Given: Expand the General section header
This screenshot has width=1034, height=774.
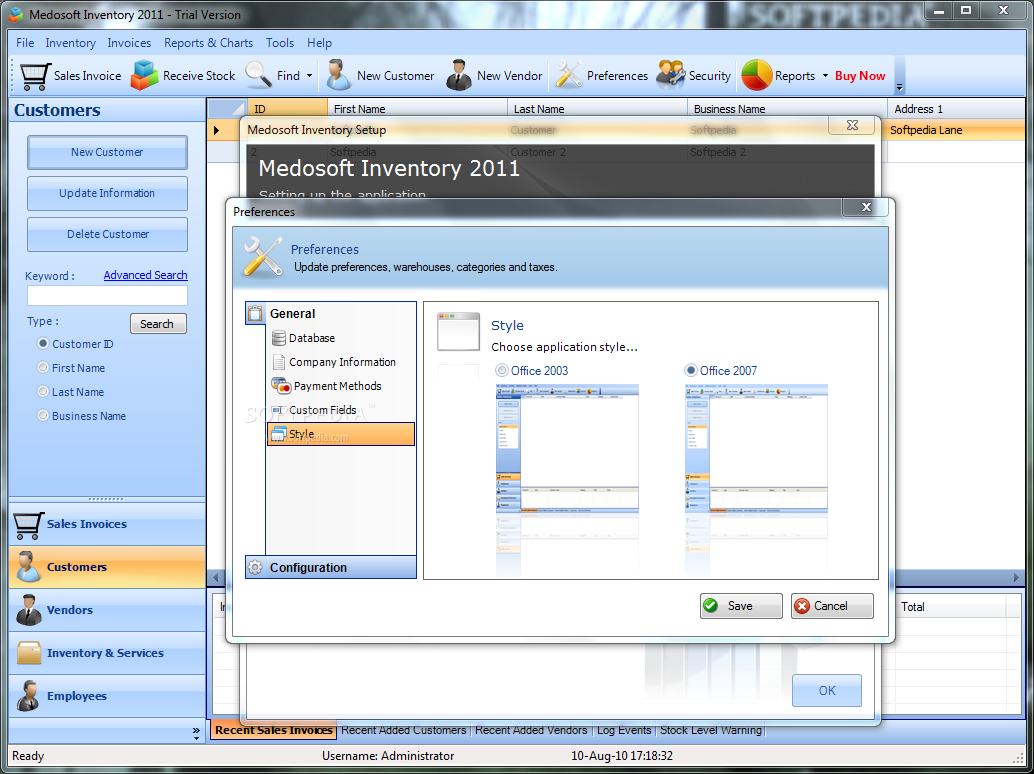Looking at the screenshot, I should coord(330,314).
